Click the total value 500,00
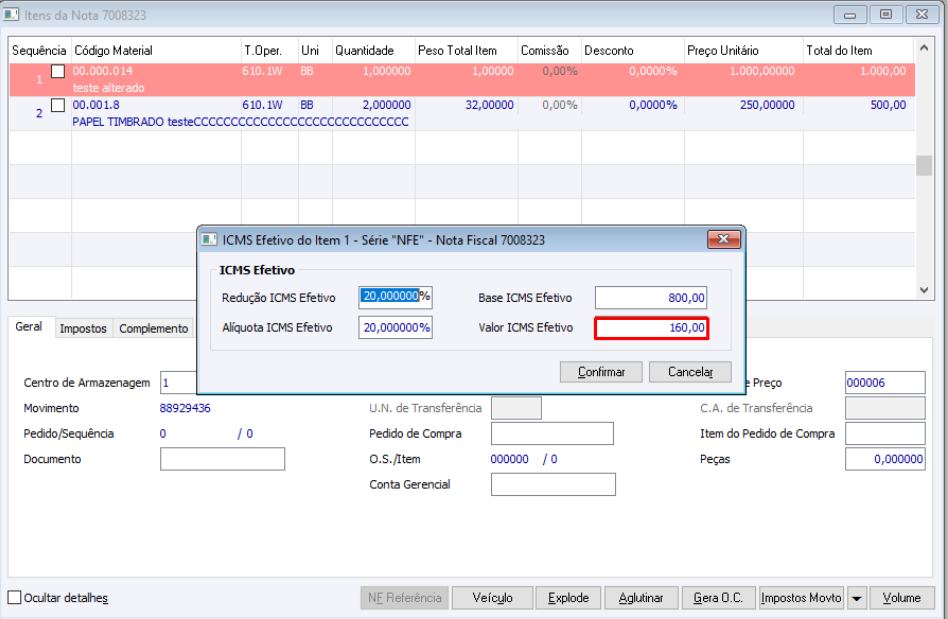This screenshot has width=948, height=619. coord(888,105)
